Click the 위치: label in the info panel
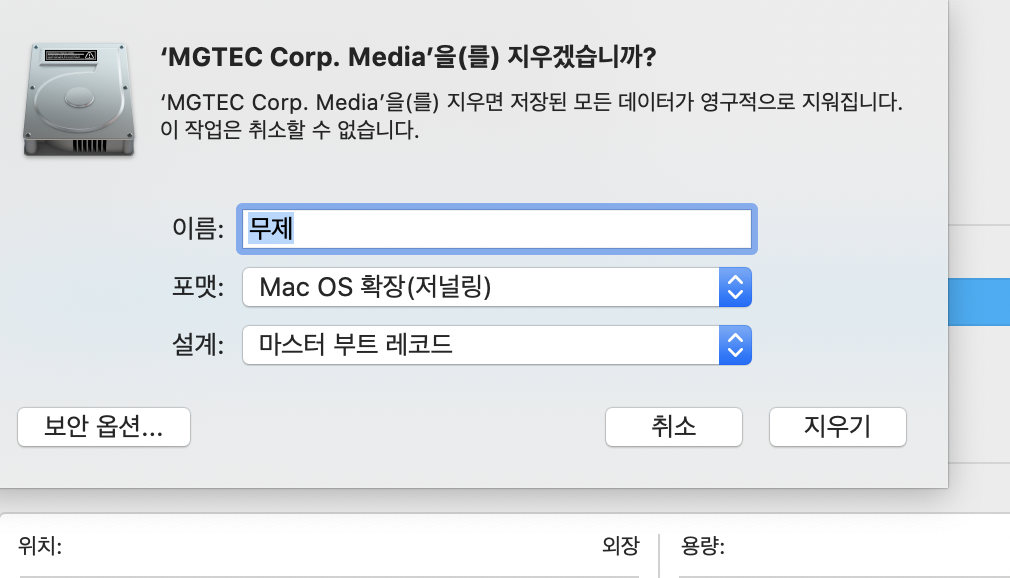The width and height of the screenshot is (1010, 578). (x=40, y=546)
